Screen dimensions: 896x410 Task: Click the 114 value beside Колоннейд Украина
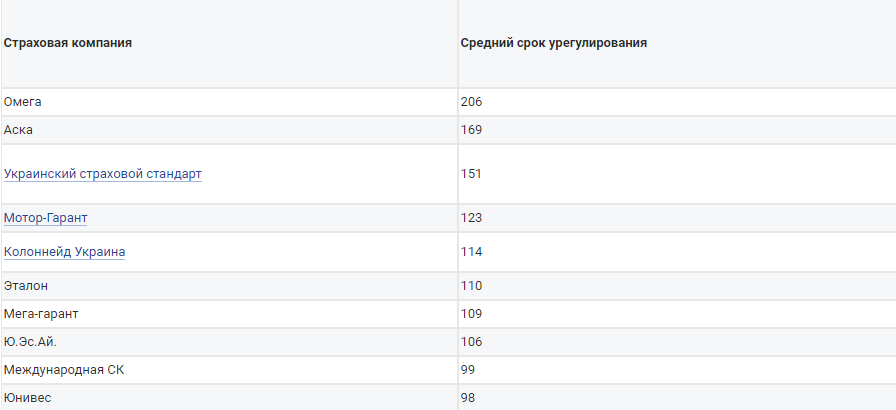[472, 252]
